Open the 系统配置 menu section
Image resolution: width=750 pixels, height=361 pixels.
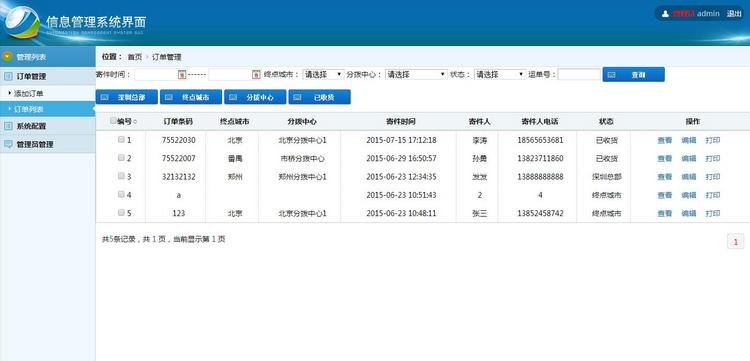[x=48, y=126]
